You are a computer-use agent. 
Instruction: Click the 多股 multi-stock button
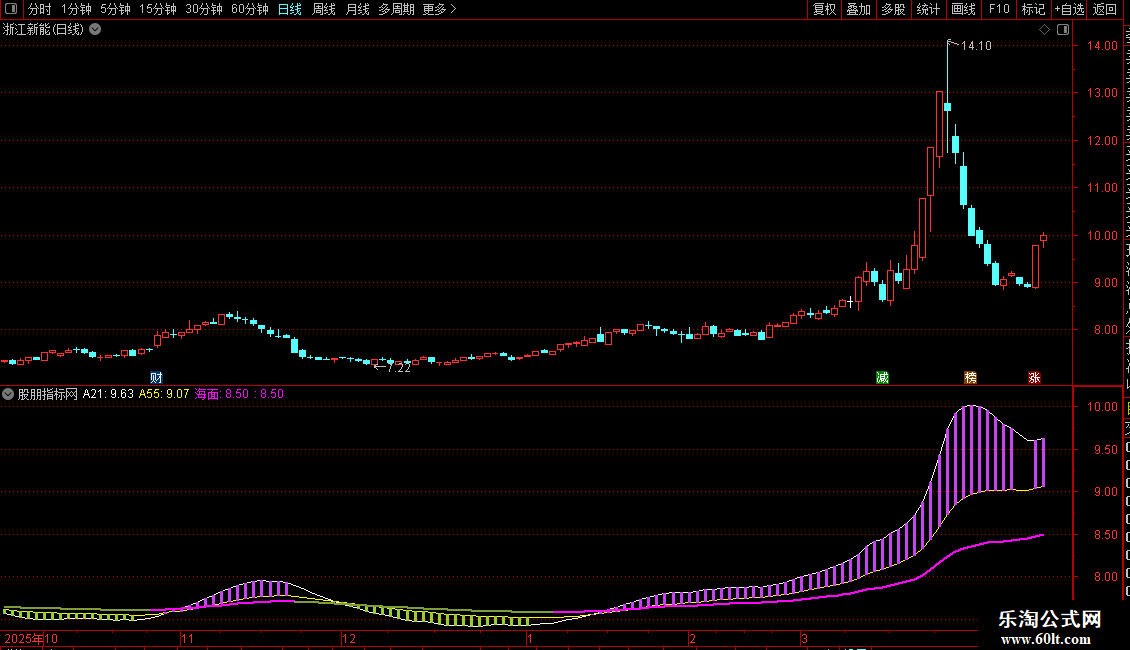tap(893, 9)
